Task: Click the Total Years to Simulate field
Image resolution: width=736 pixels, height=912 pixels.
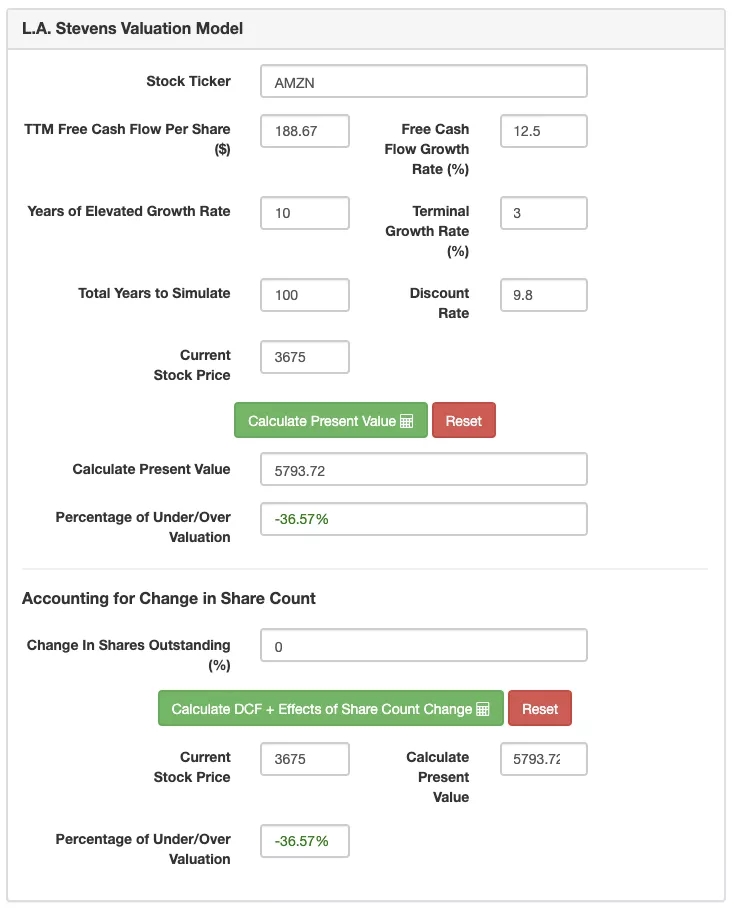Action: click(x=305, y=295)
